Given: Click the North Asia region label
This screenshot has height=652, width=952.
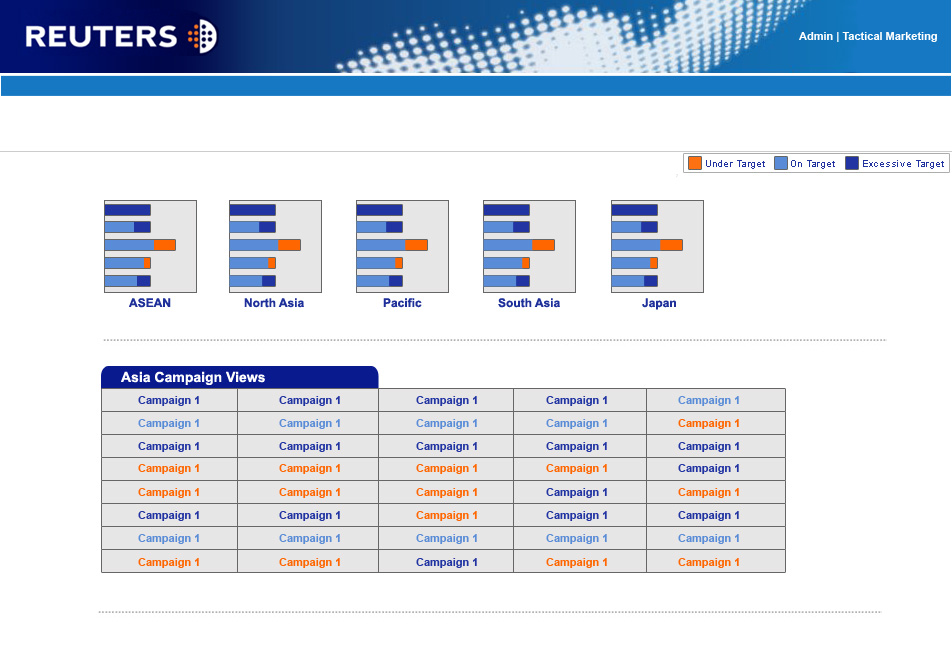Looking at the screenshot, I should [x=274, y=303].
